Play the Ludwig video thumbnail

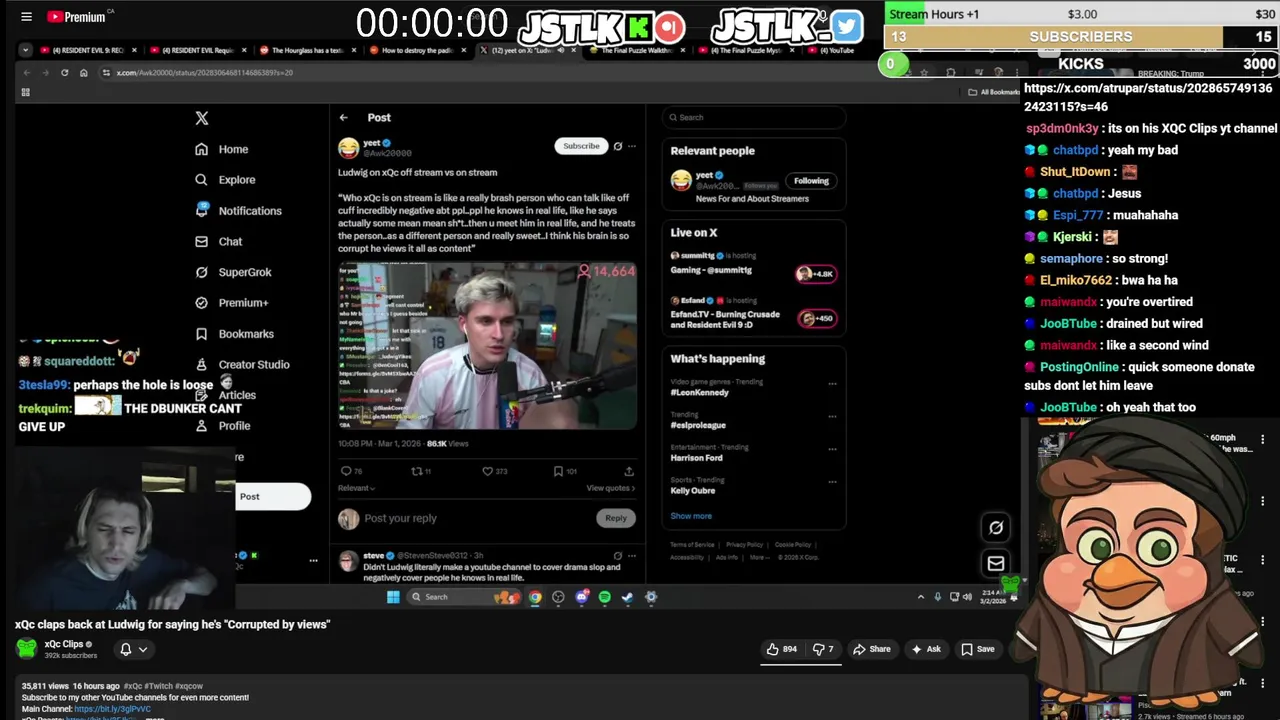point(487,345)
